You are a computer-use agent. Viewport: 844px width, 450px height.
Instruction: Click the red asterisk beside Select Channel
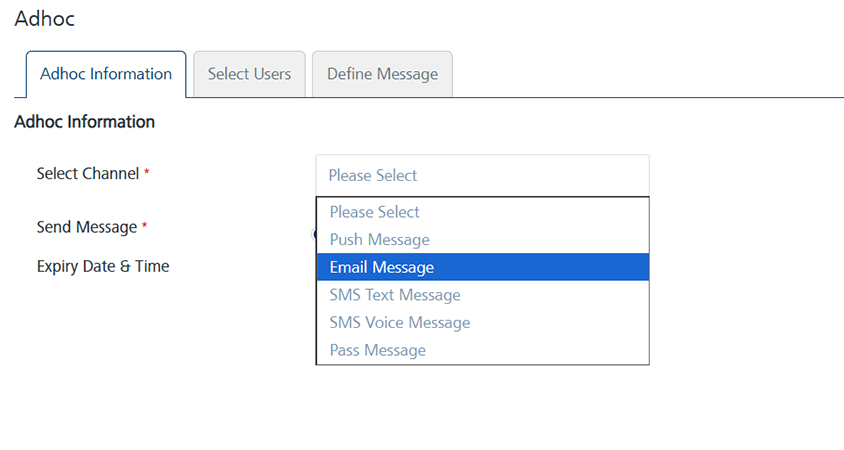click(147, 173)
